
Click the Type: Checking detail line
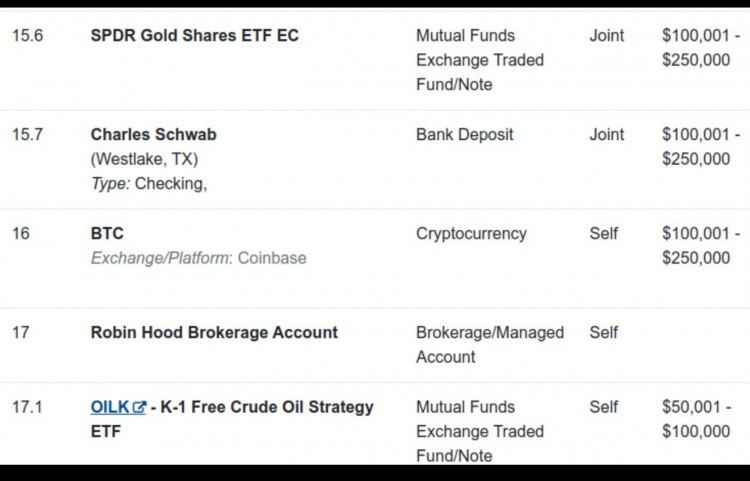click(149, 184)
